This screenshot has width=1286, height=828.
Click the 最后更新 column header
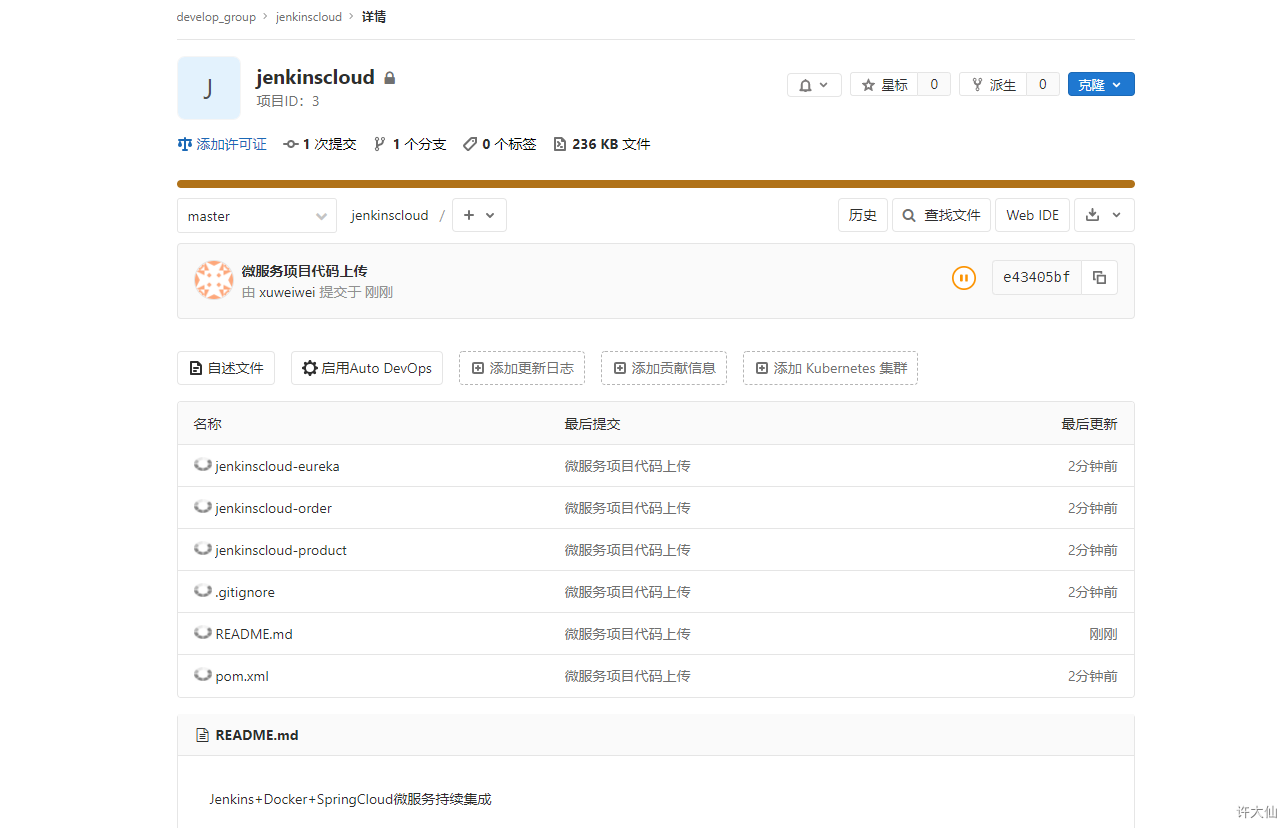tap(1089, 424)
